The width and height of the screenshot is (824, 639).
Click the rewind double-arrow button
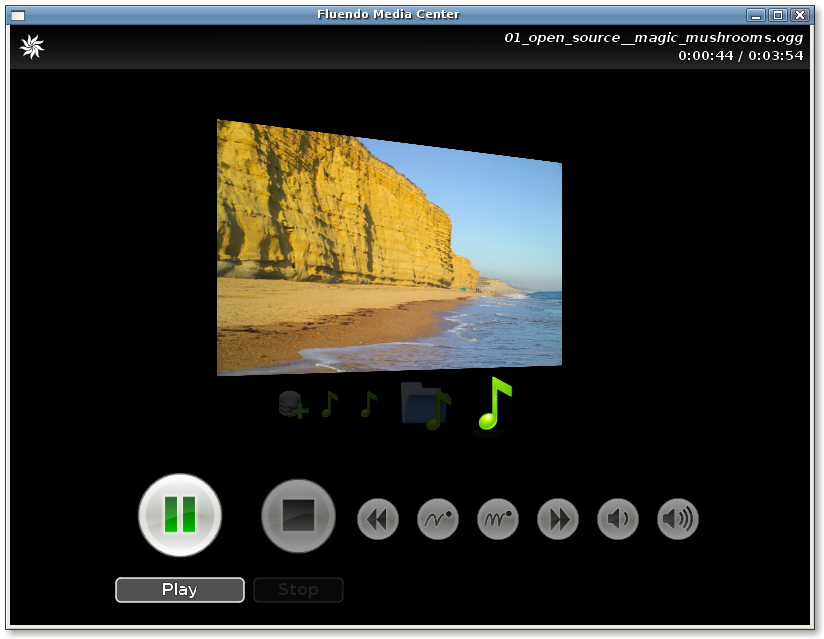378,519
